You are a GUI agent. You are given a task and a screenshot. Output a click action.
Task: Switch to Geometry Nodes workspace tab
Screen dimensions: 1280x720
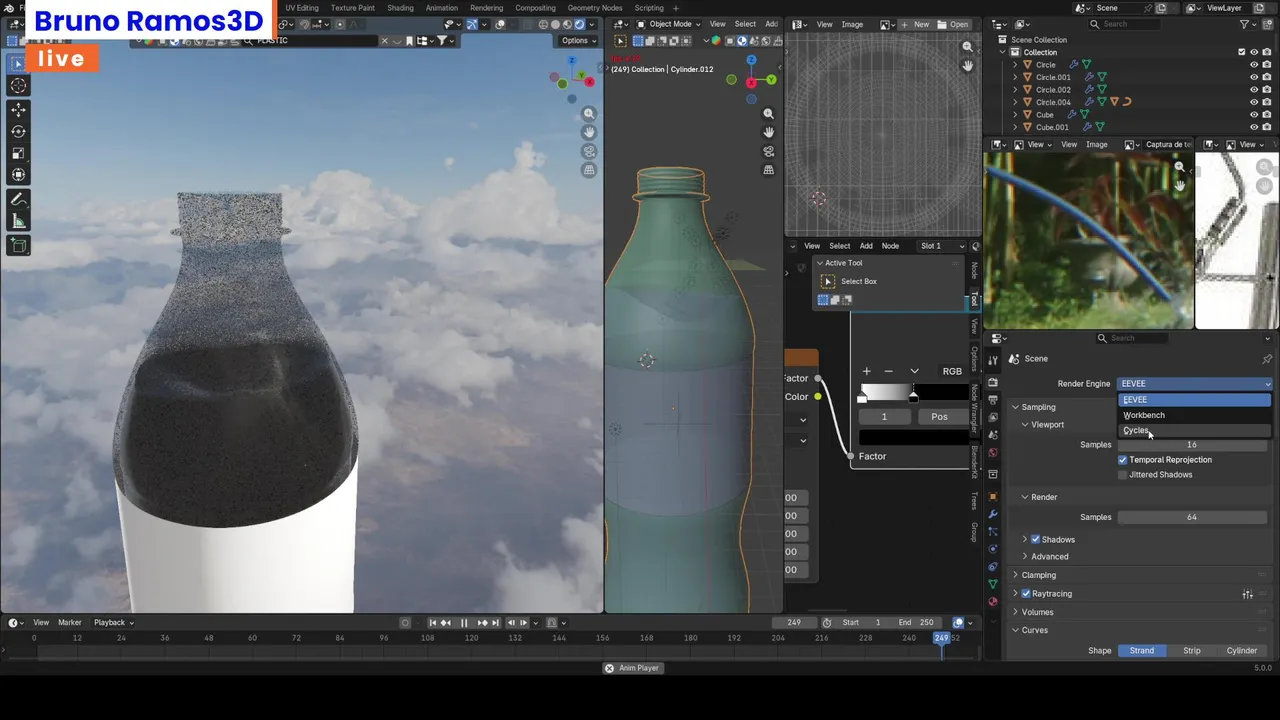point(595,8)
